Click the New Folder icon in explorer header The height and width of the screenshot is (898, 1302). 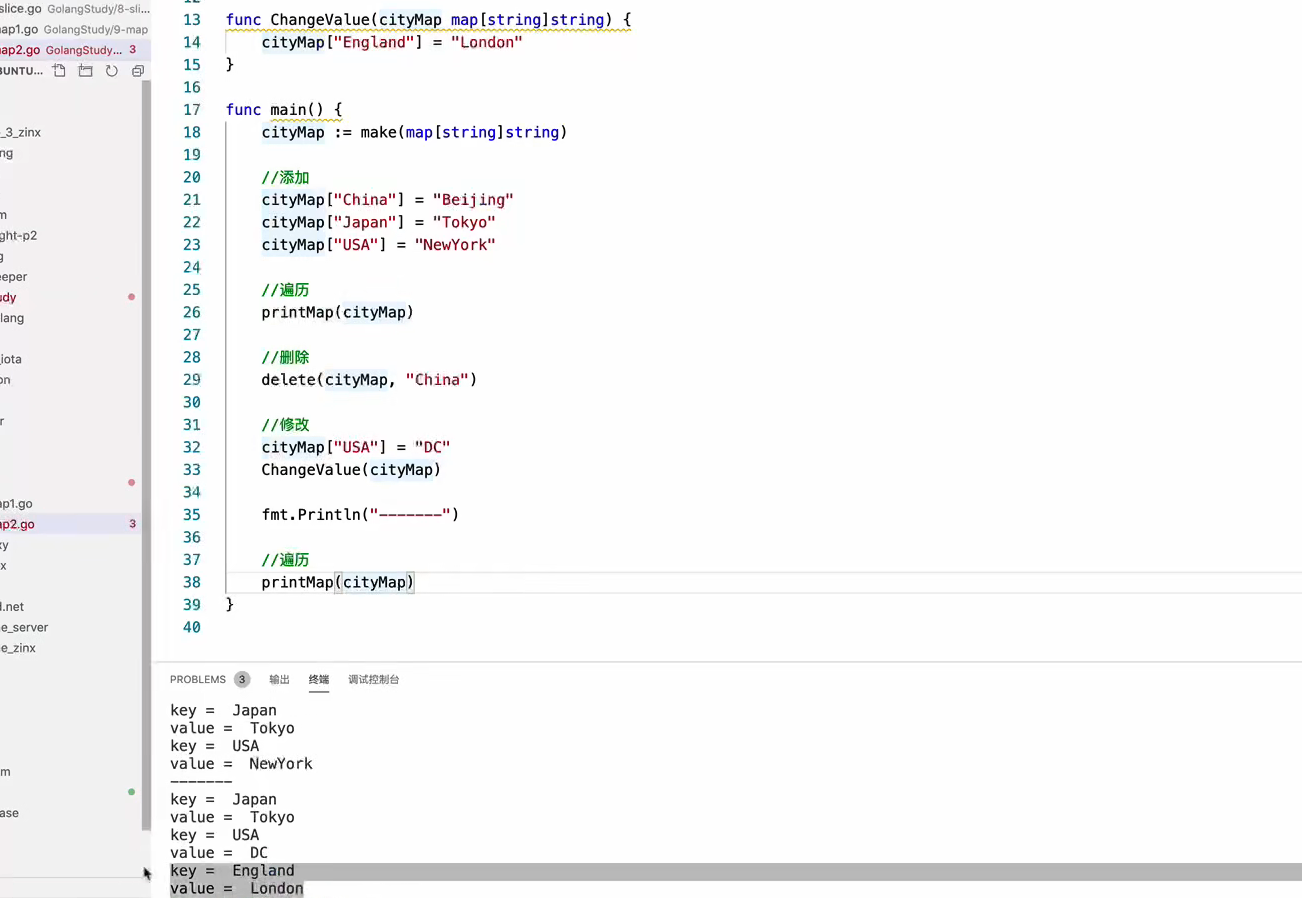click(86, 71)
